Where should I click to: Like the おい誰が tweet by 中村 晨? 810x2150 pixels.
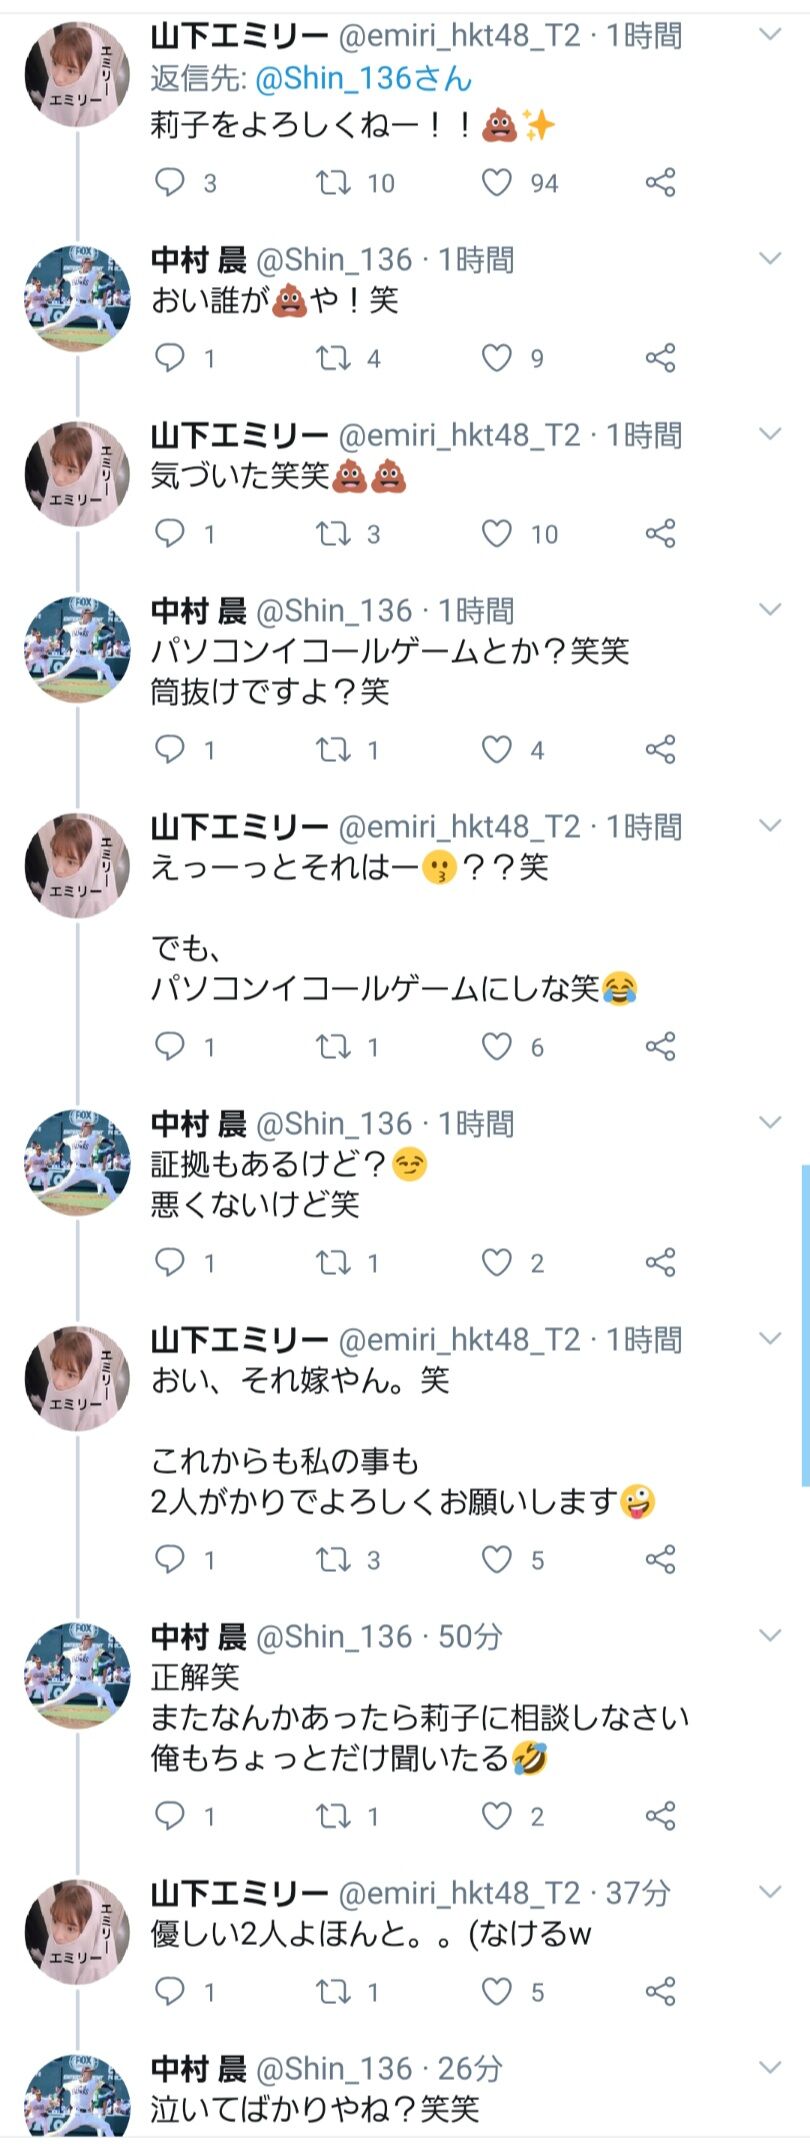click(497, 358)
